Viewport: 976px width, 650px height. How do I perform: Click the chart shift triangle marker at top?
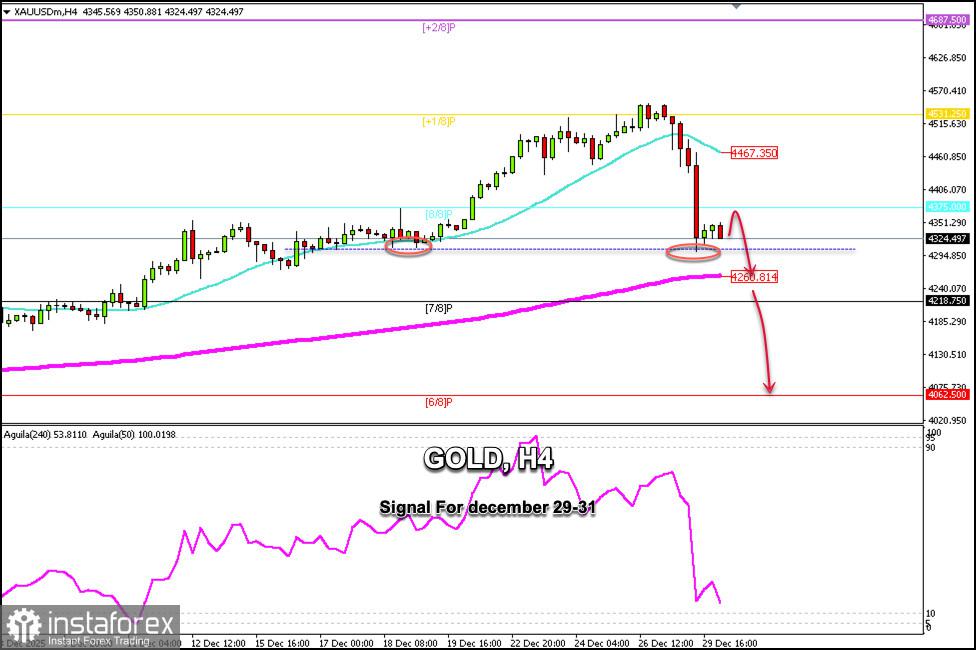736,6
